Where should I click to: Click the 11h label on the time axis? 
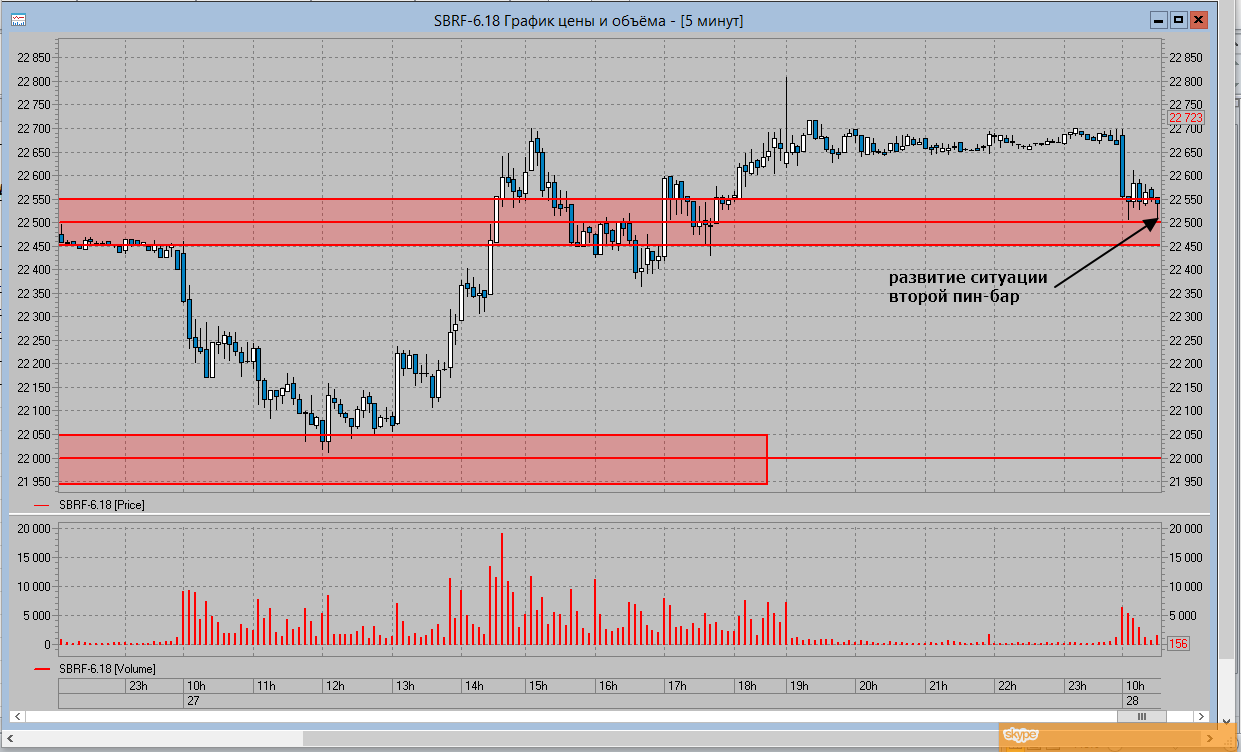coord(266,685)
